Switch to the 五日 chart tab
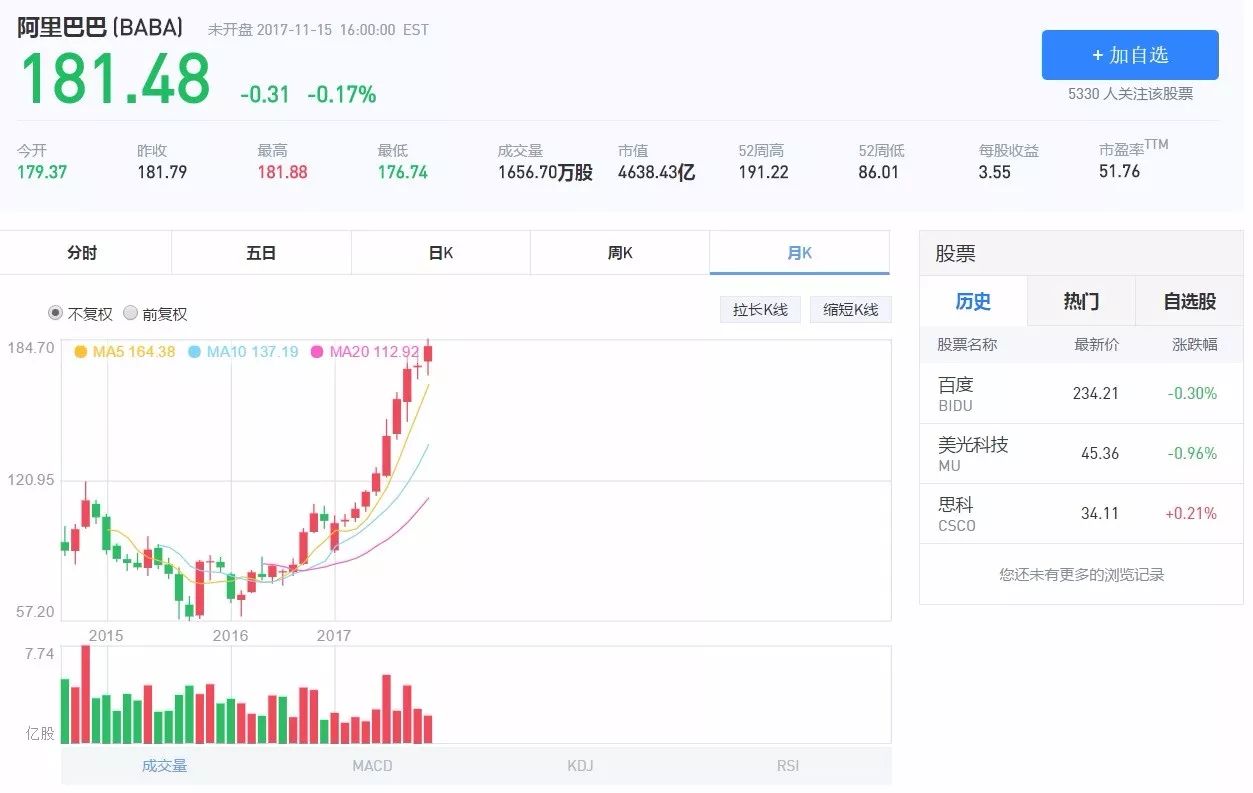1253x793 pixels. (261, 253)
